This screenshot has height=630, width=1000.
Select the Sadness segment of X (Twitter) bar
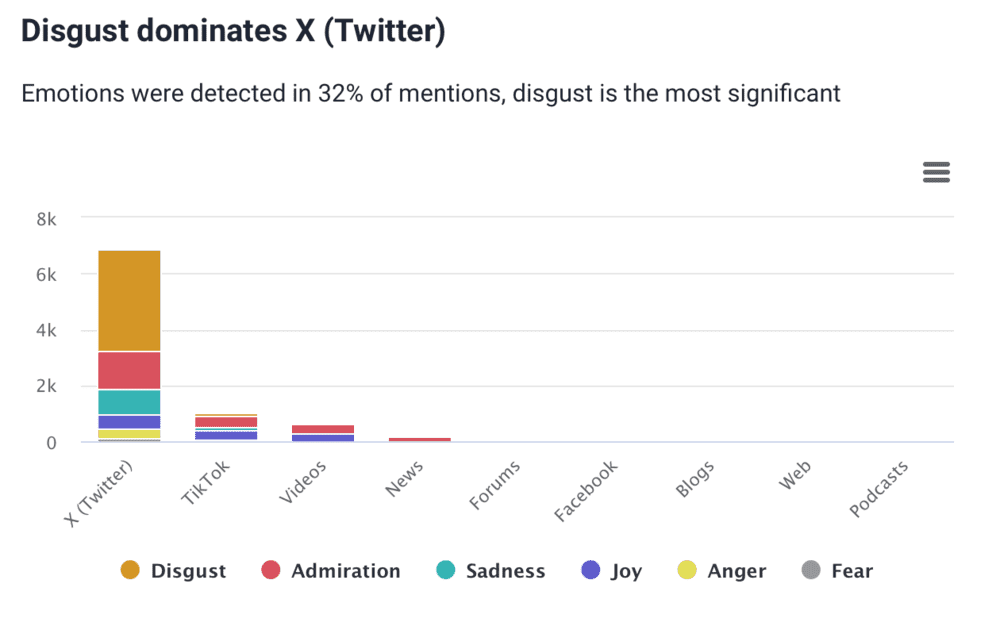129,402
